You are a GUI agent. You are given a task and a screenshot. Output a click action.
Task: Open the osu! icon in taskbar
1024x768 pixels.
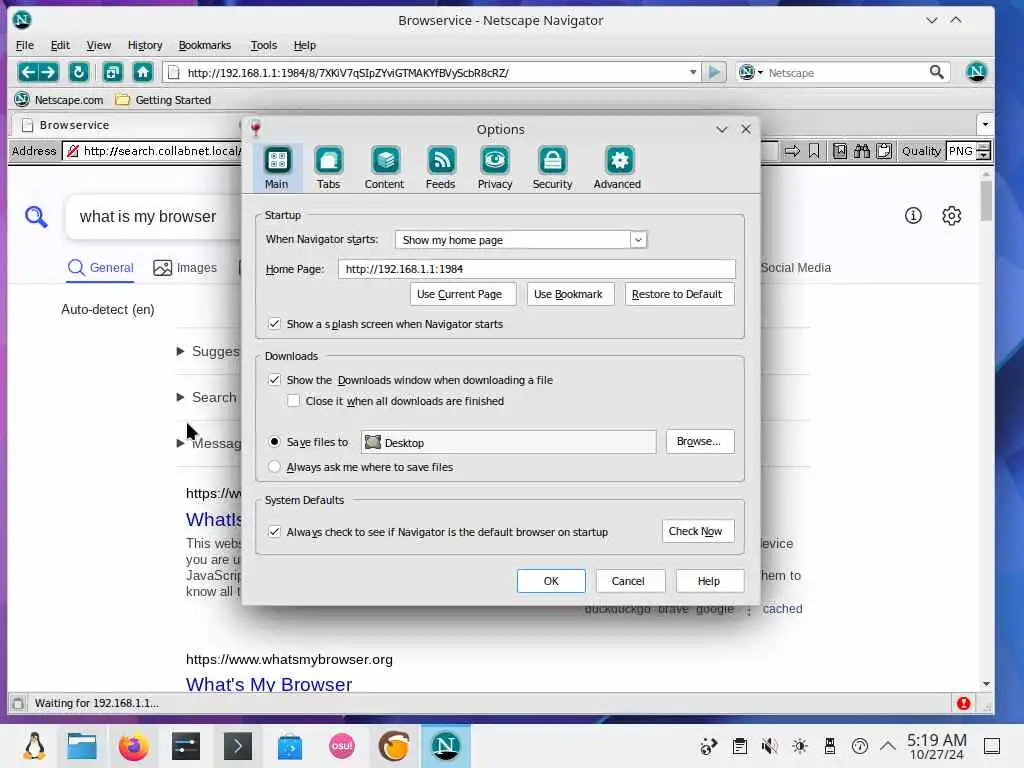(x=342, y=746)
